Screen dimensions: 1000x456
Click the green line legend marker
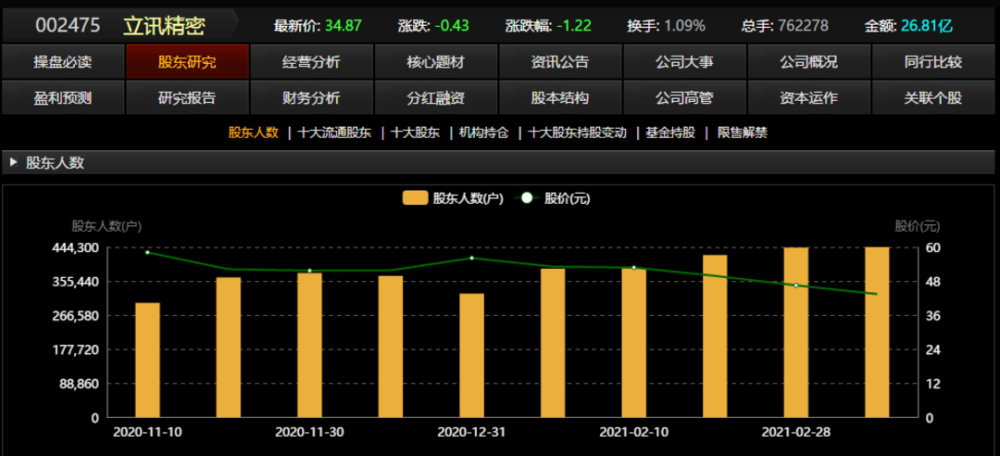pyautogui.click(x=526, y=198)
